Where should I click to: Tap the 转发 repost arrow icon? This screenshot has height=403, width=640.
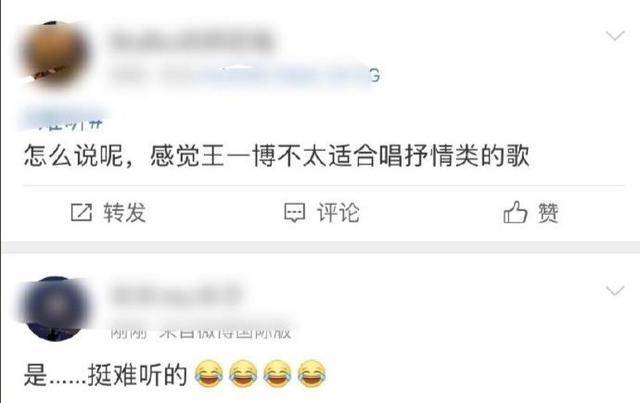(81, 212)
